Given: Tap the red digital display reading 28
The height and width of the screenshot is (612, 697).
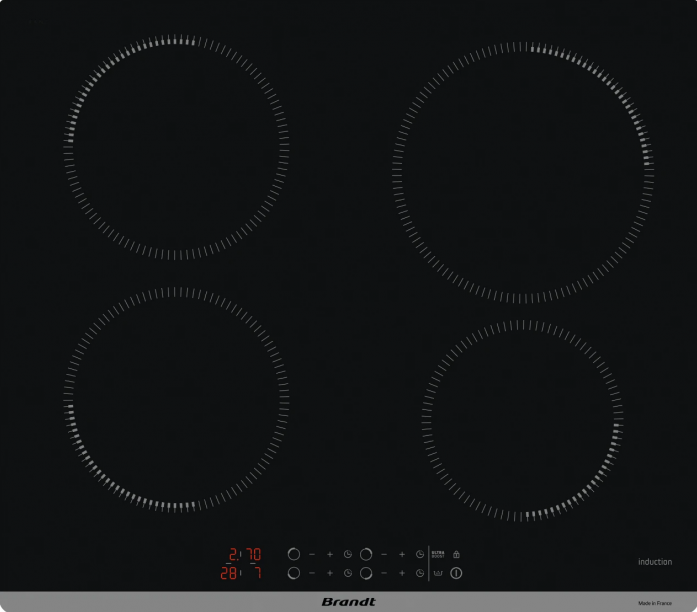Looking at the screenshot, I should [x=229, y=573].
